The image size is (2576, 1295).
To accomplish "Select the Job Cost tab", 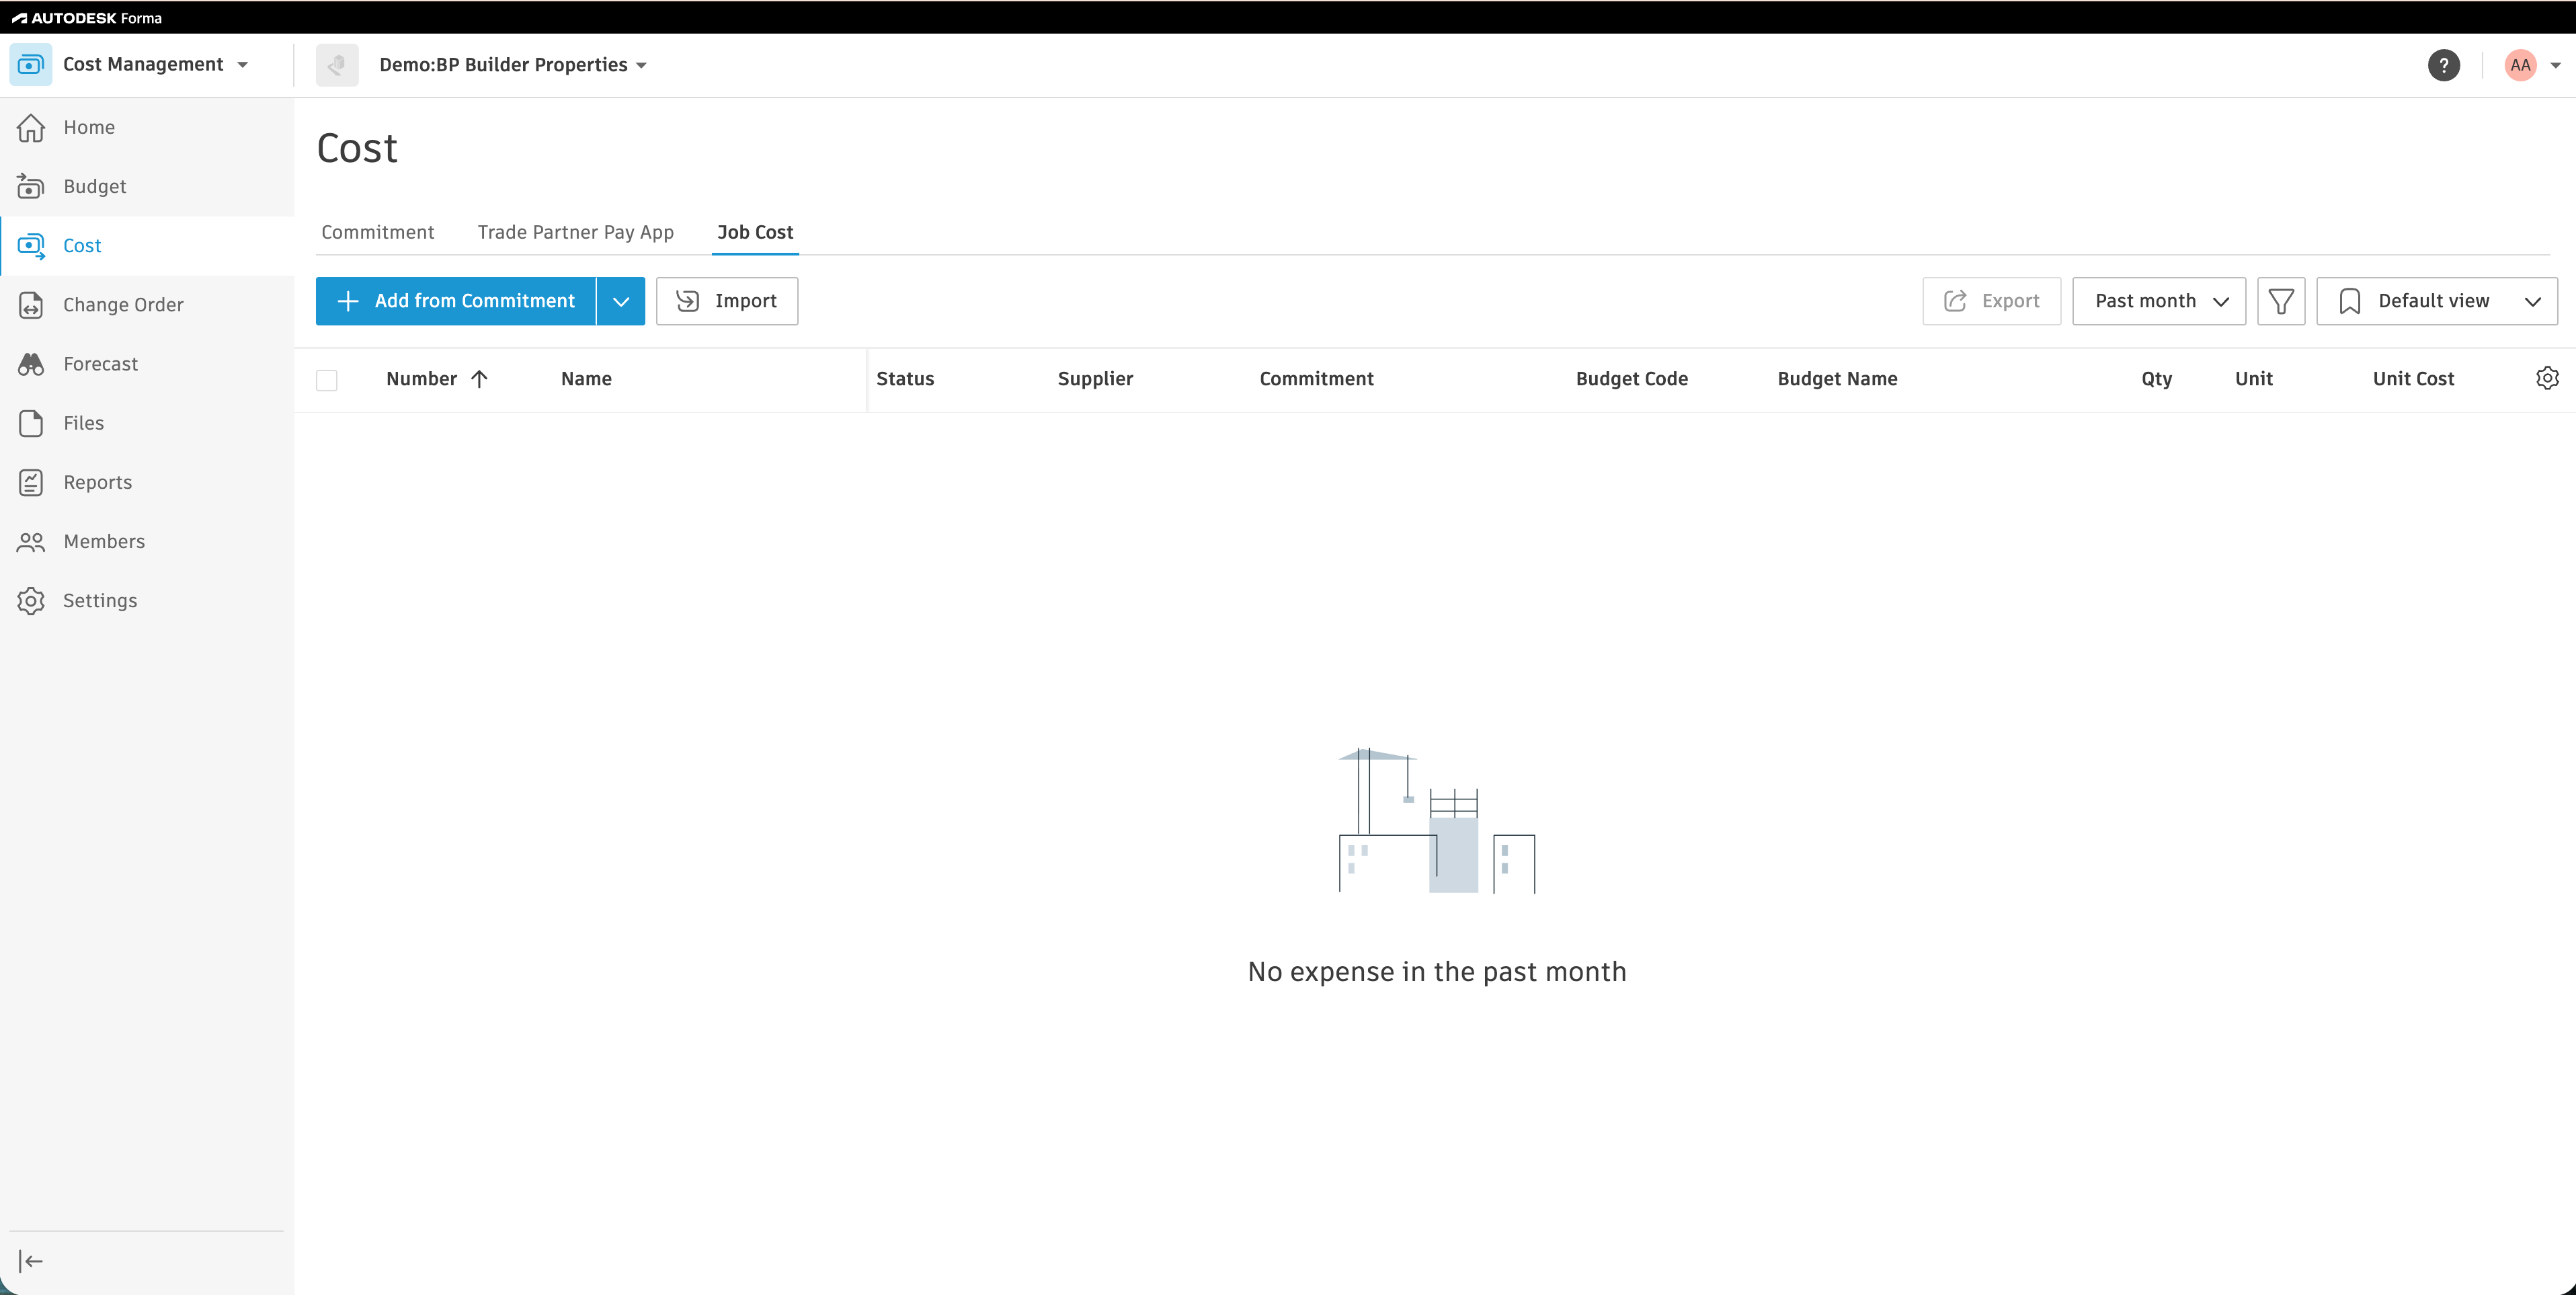I will pyautogui.click(x=755, y=232).
